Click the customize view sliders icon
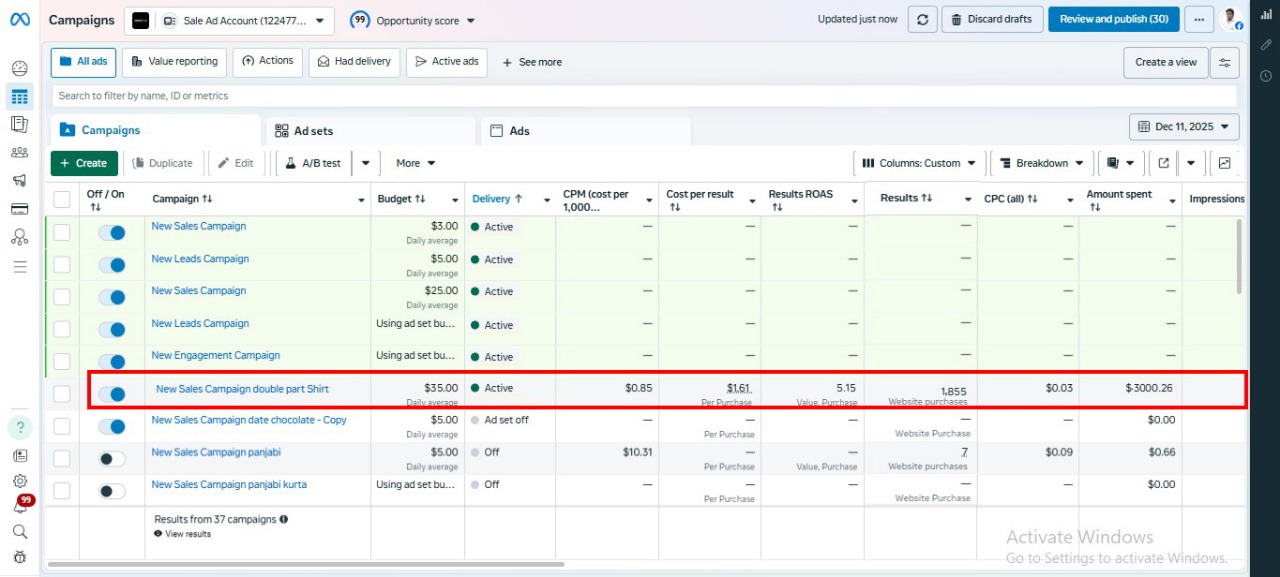This screenshot has width=1280, height=577. (x=1224, y=62)
